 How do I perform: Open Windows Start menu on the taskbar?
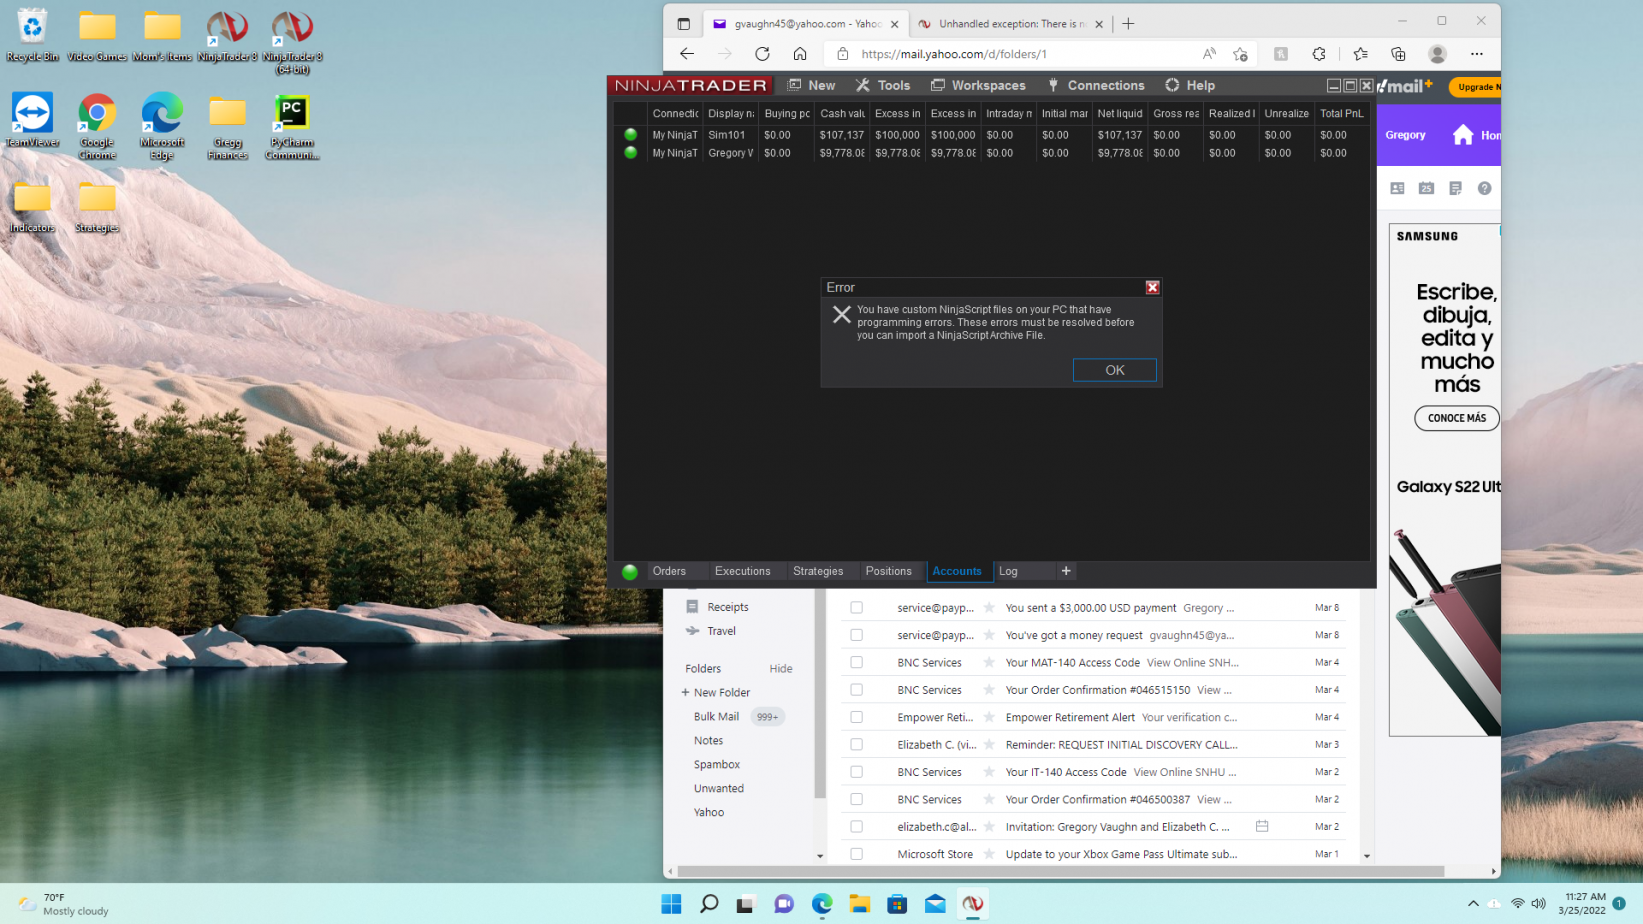[671, 904]
